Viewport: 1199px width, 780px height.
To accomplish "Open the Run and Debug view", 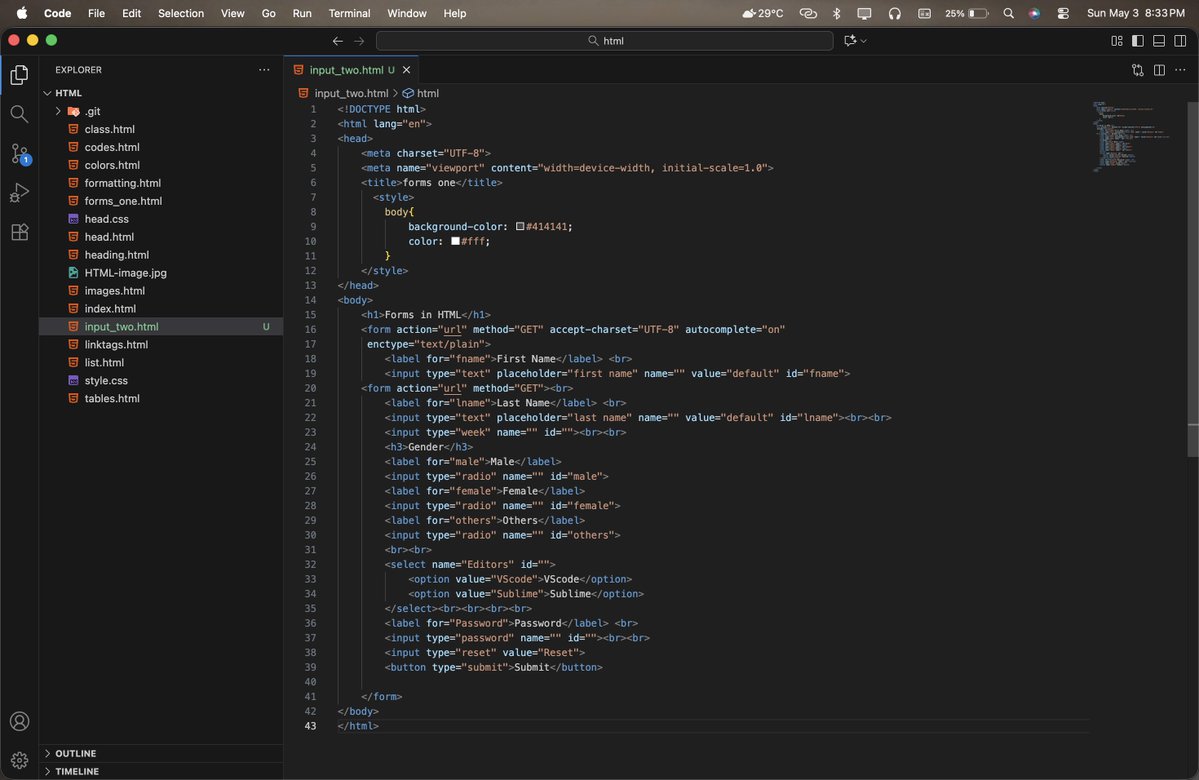I will [x=19, y=193].
